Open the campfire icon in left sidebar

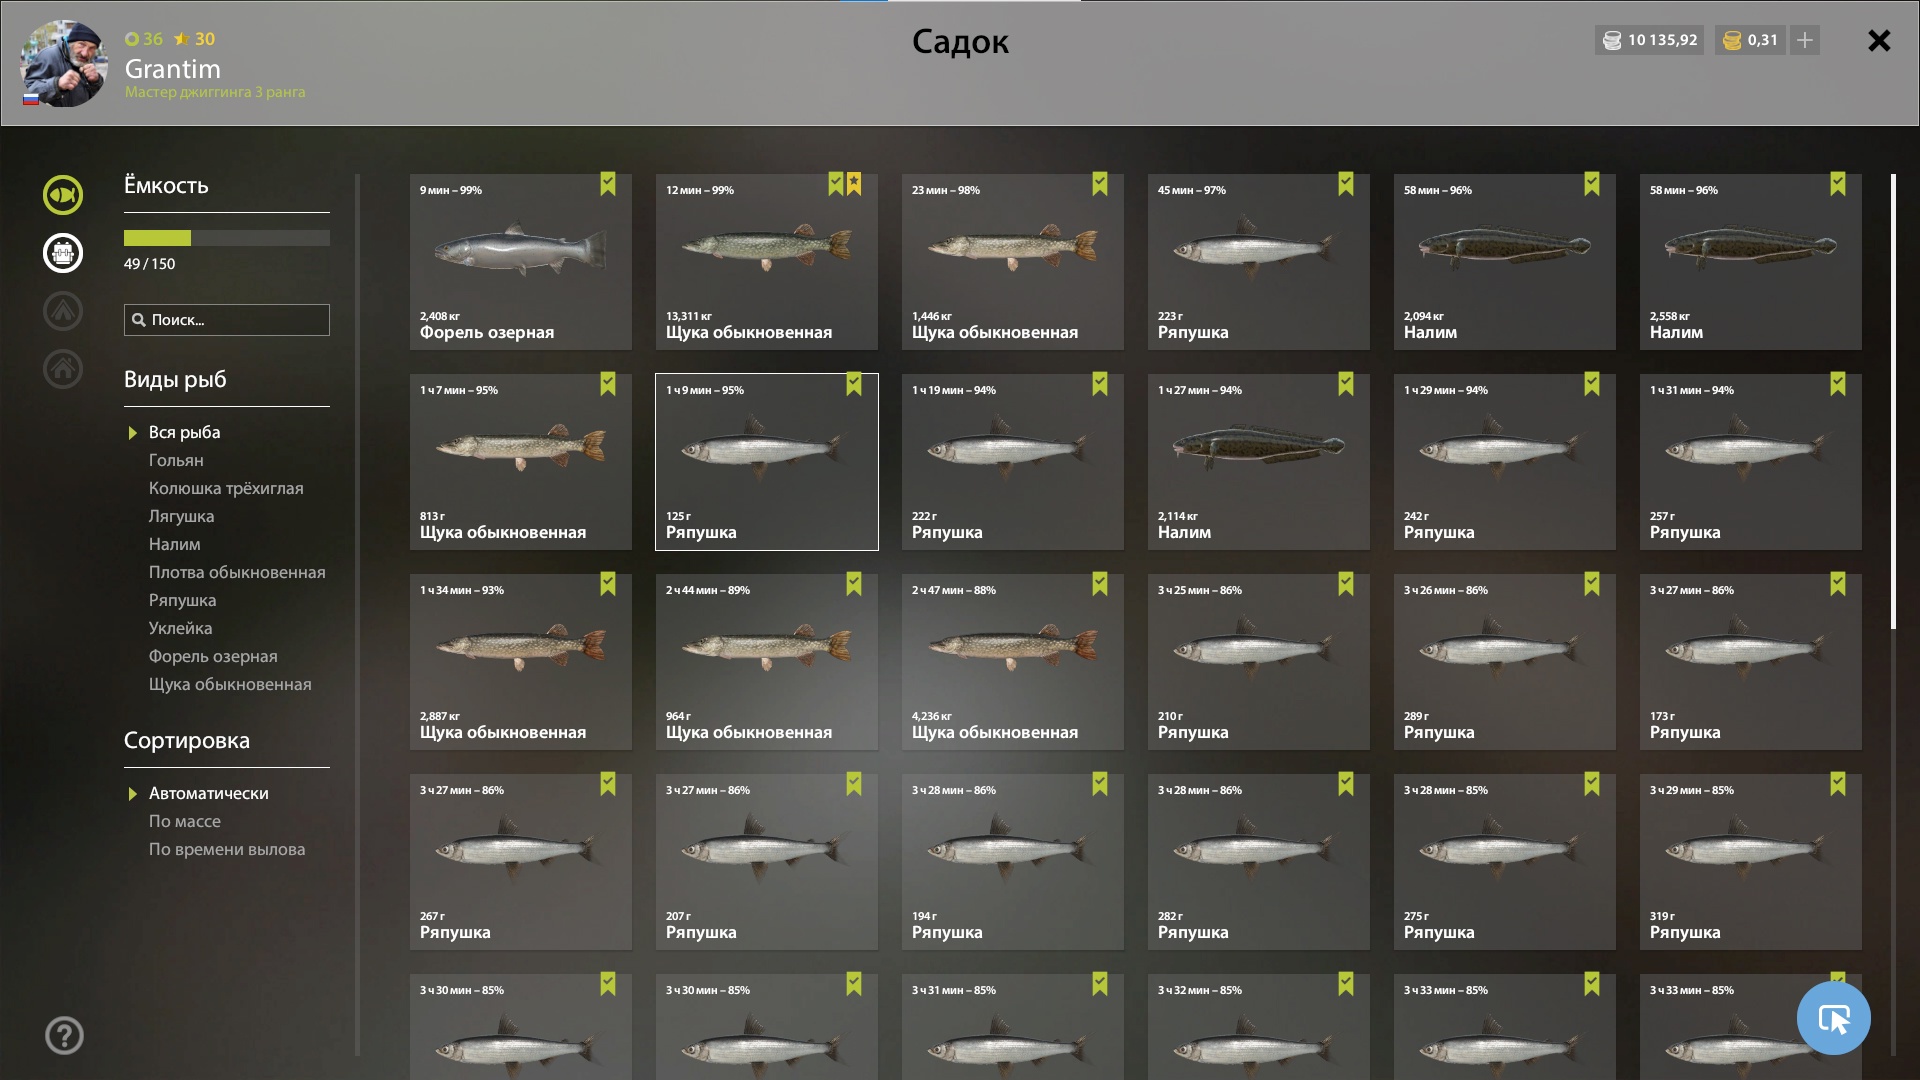(x=63, y=311)
